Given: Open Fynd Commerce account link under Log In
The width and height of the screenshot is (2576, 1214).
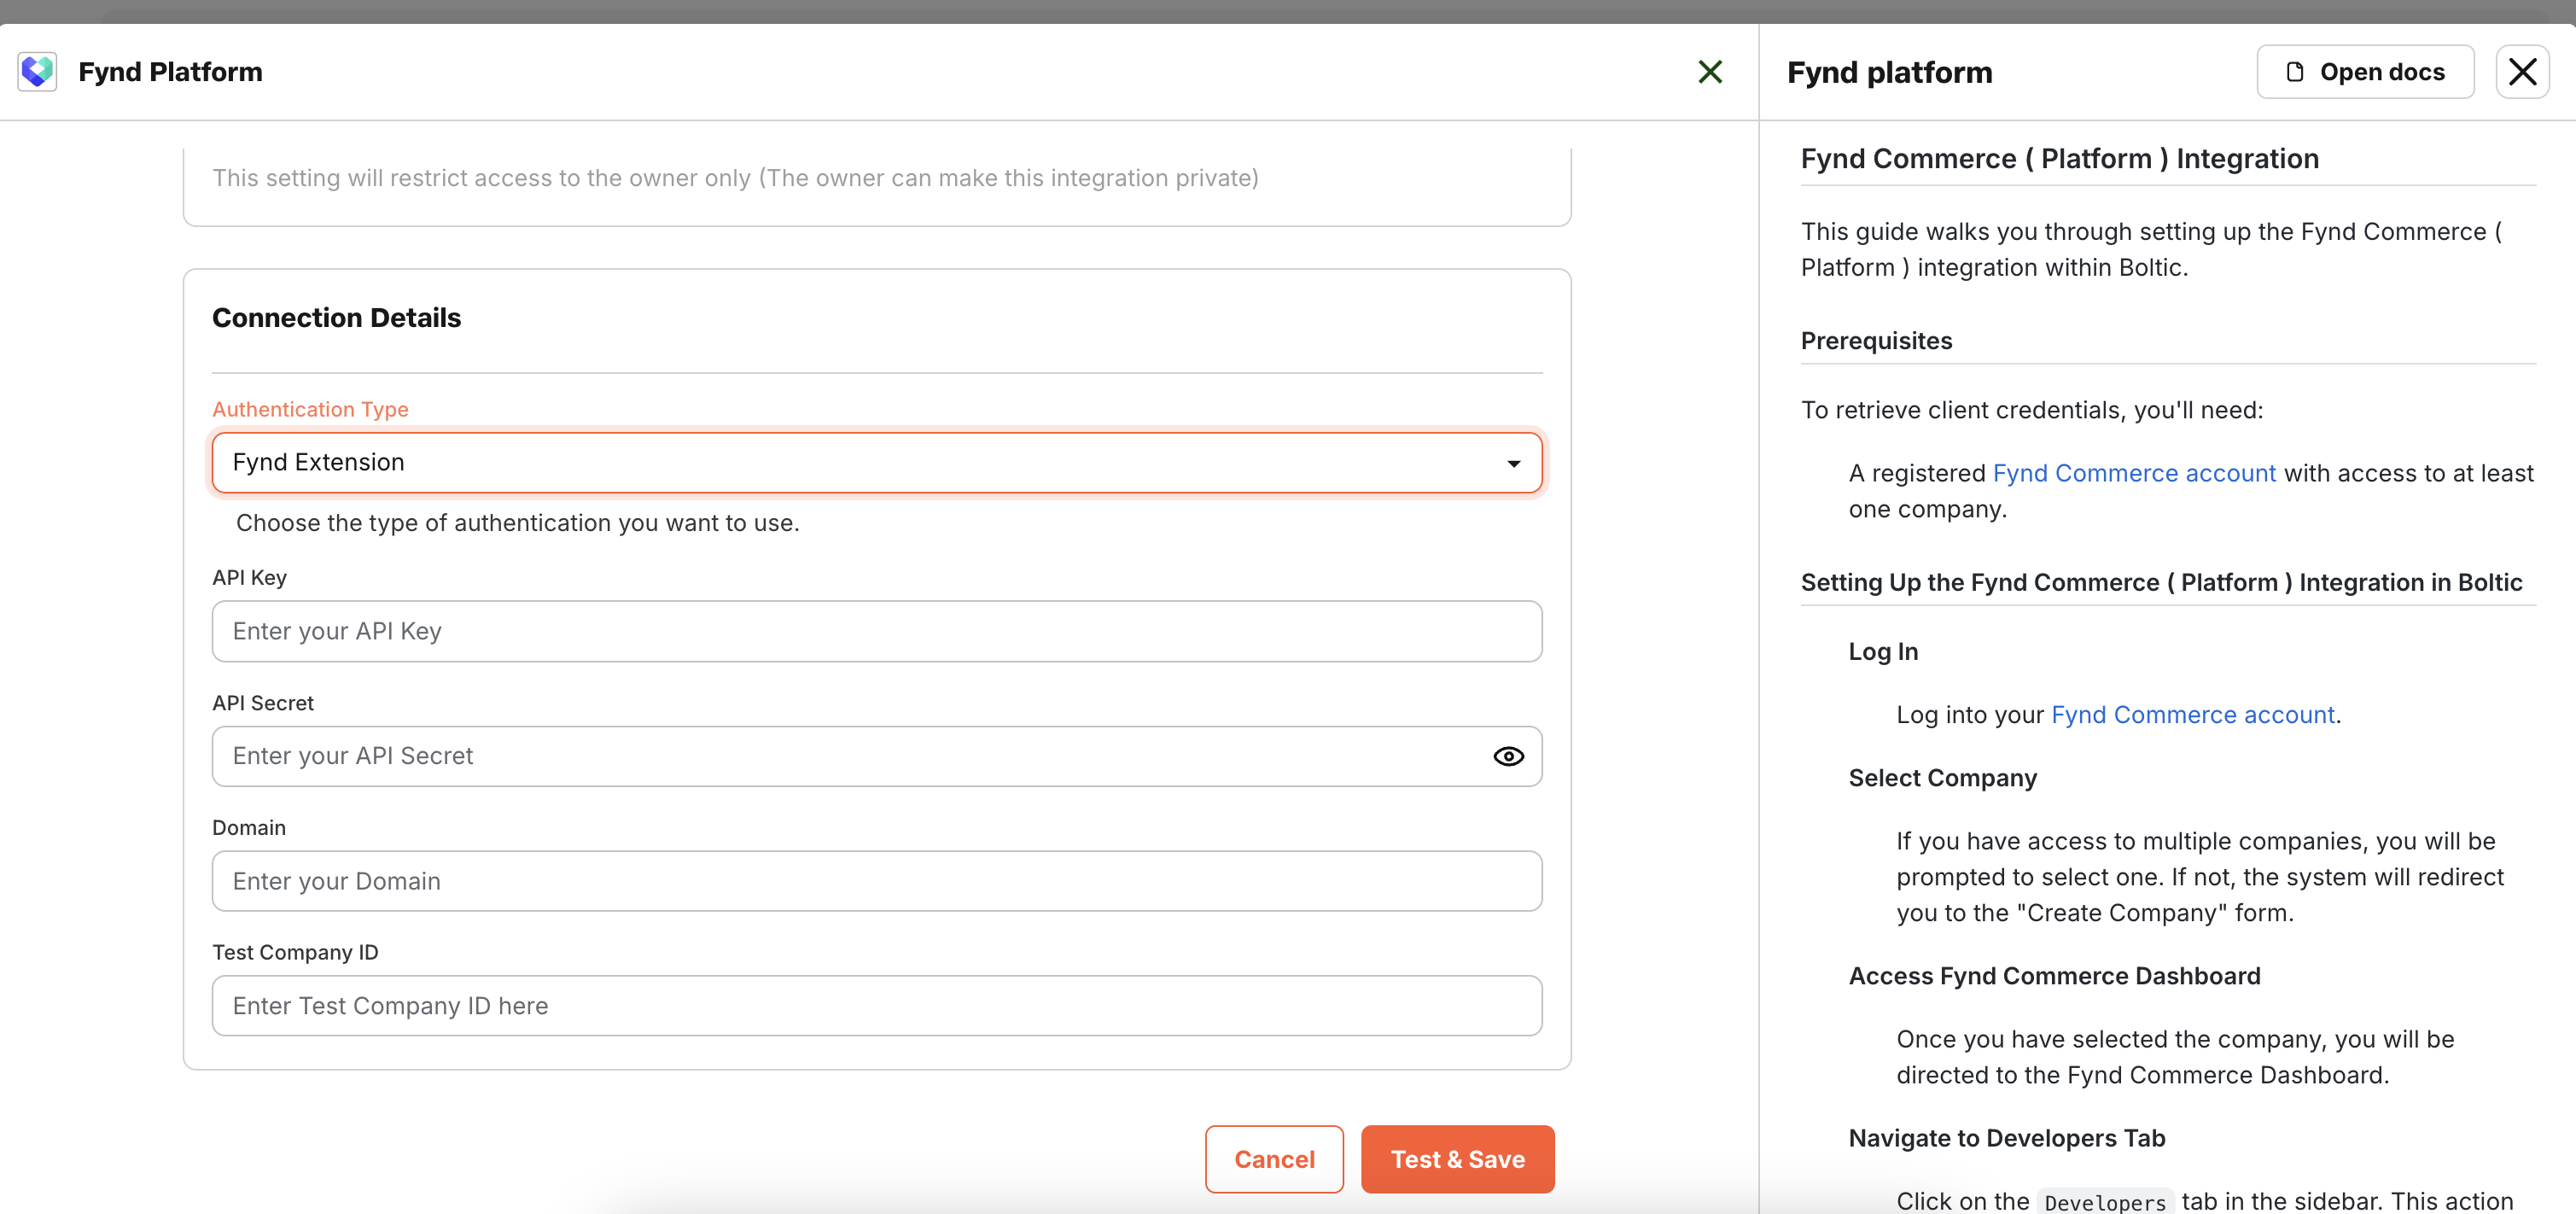Looking at the screenshot, I should click(x=2192, y=715).
